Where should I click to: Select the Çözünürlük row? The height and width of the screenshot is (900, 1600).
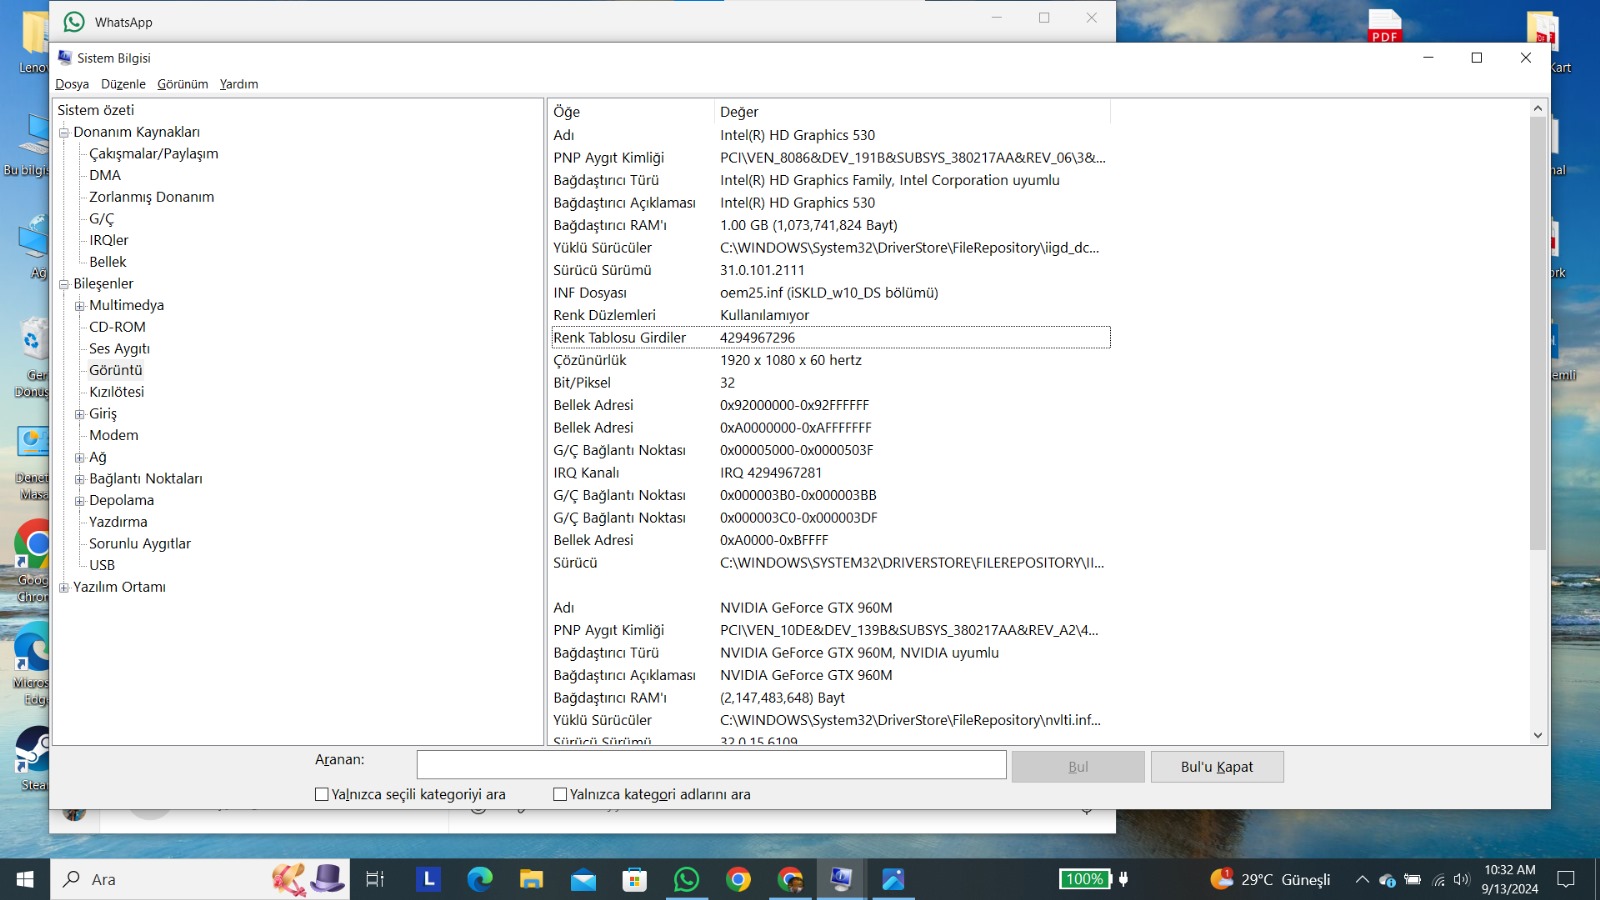[831, 360]
